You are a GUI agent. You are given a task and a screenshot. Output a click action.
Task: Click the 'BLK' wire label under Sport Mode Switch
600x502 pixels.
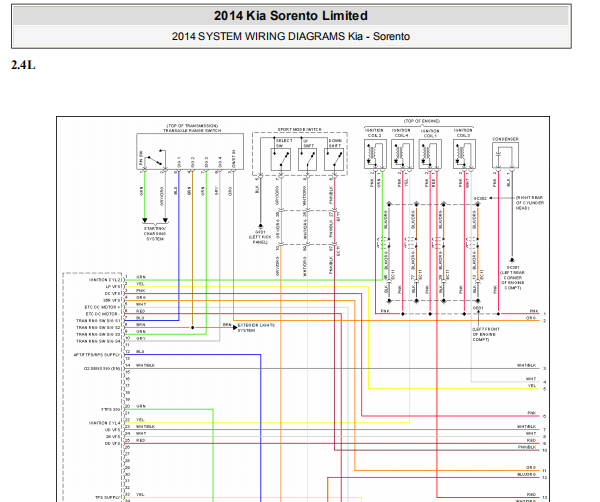[257, 189]
